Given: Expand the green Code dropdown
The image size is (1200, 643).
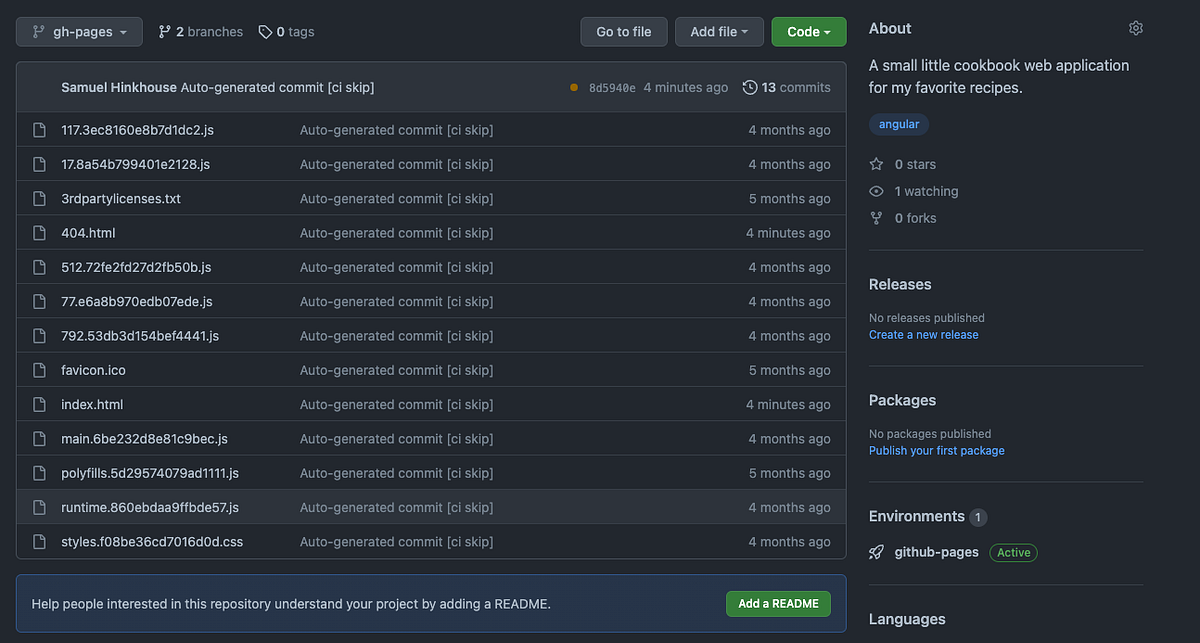Looking at the screenshot, I should pos(808,31).
